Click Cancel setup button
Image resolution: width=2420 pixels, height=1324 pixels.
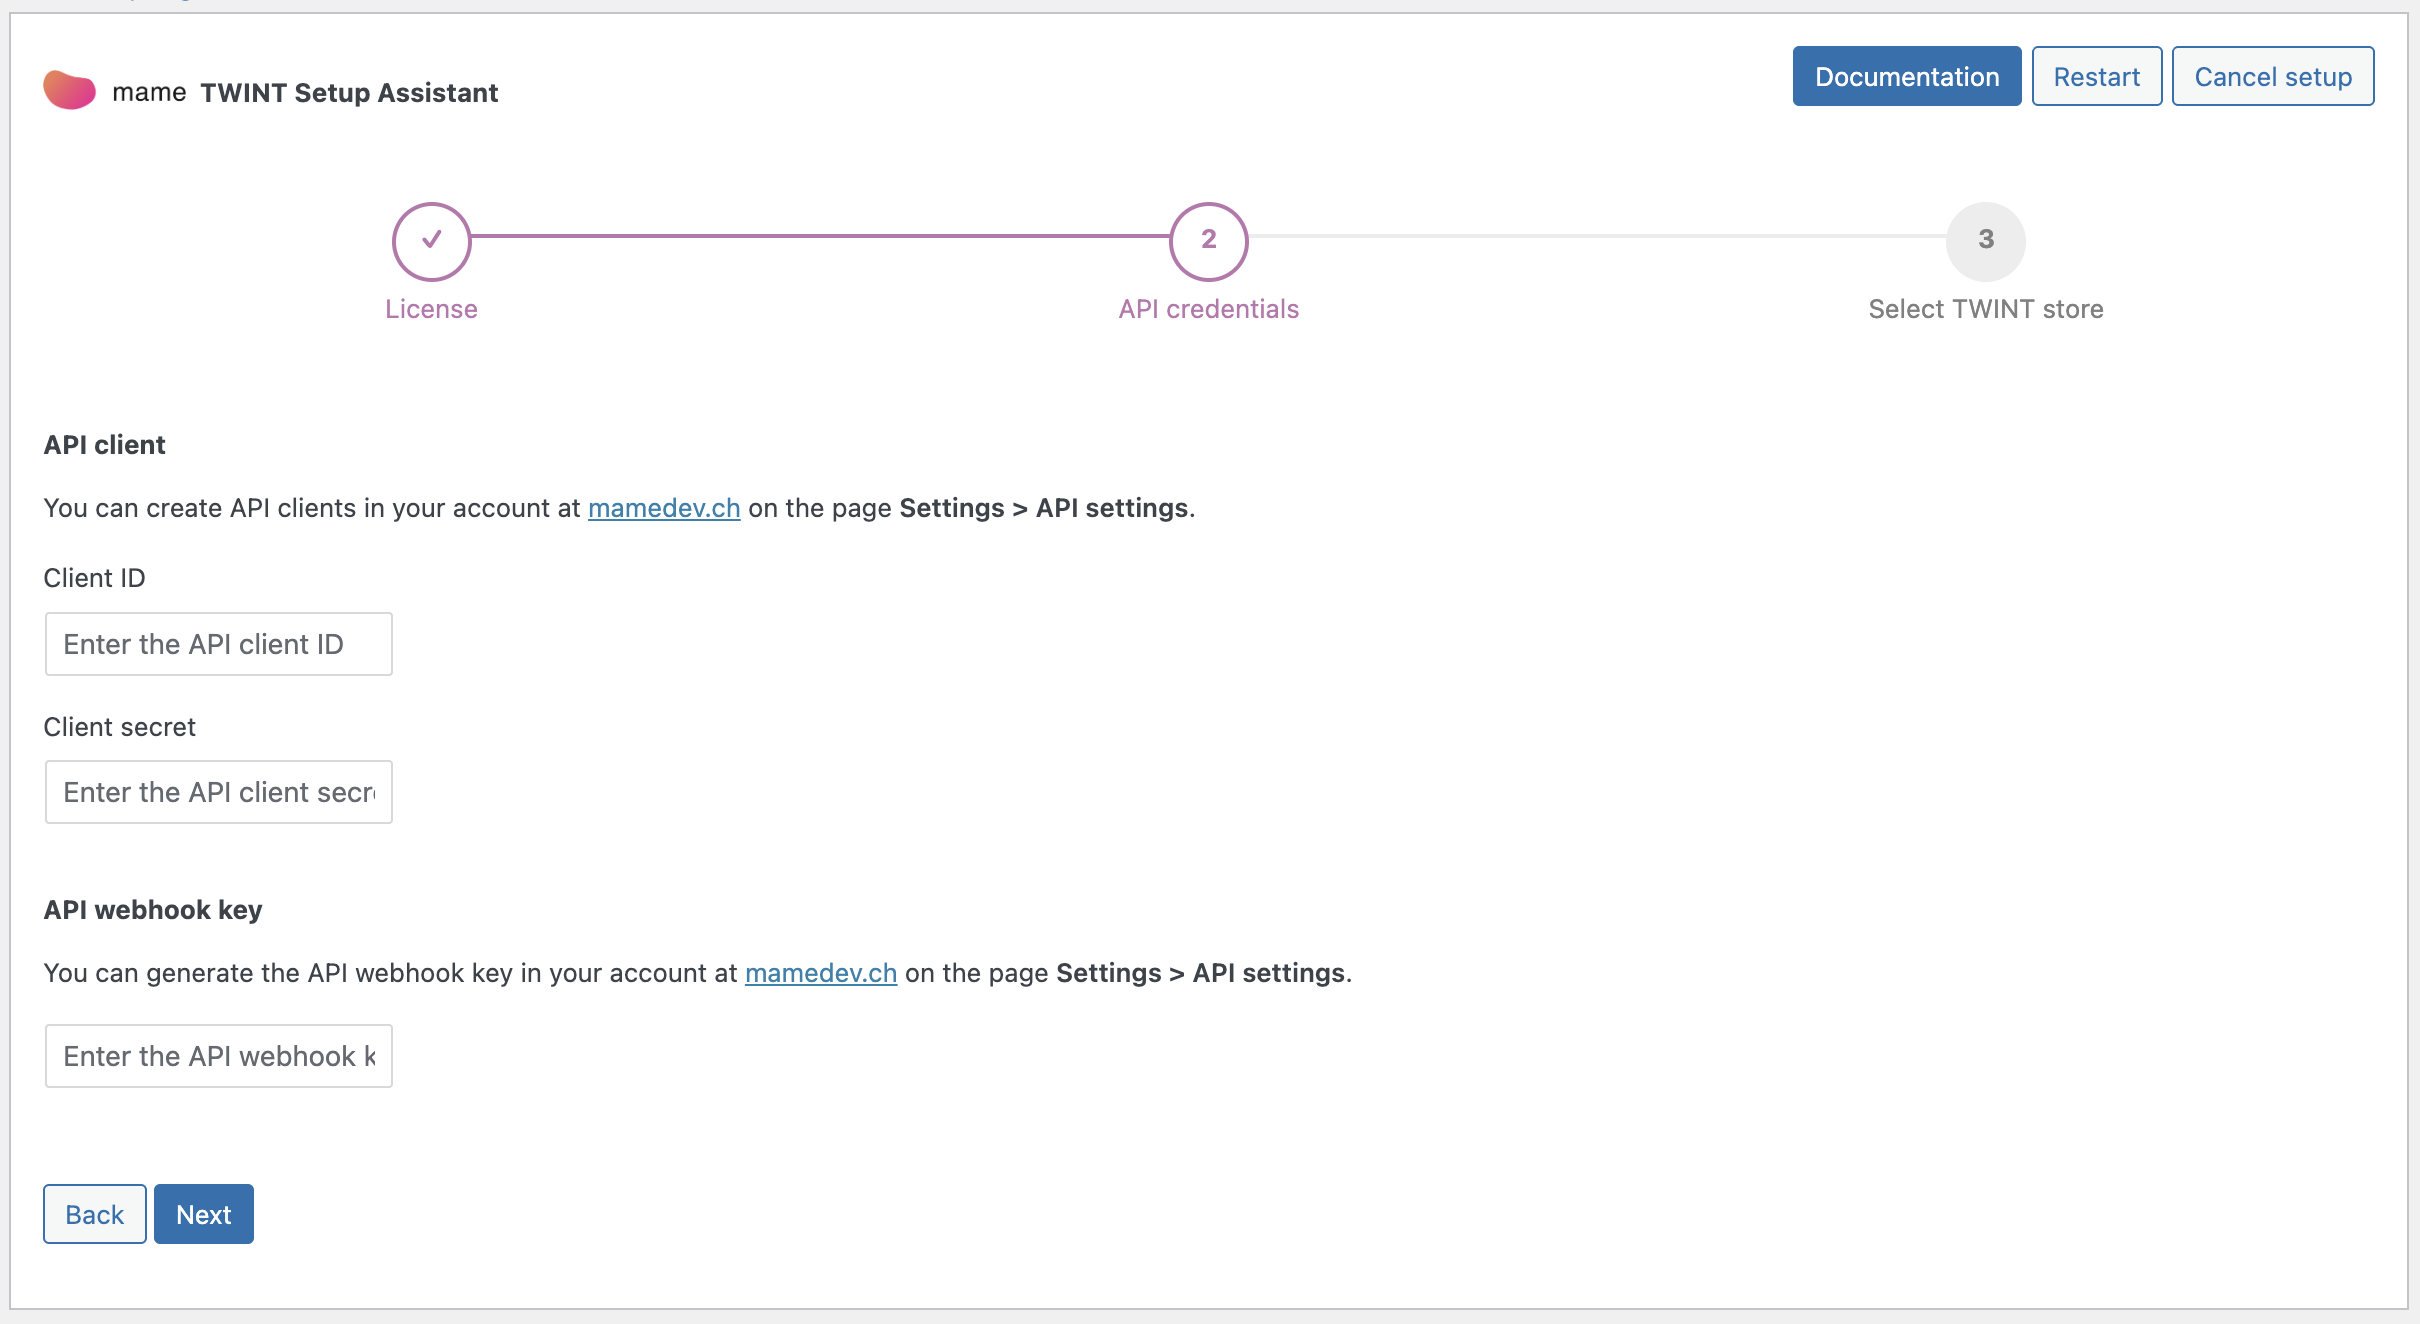(2272, 77)
